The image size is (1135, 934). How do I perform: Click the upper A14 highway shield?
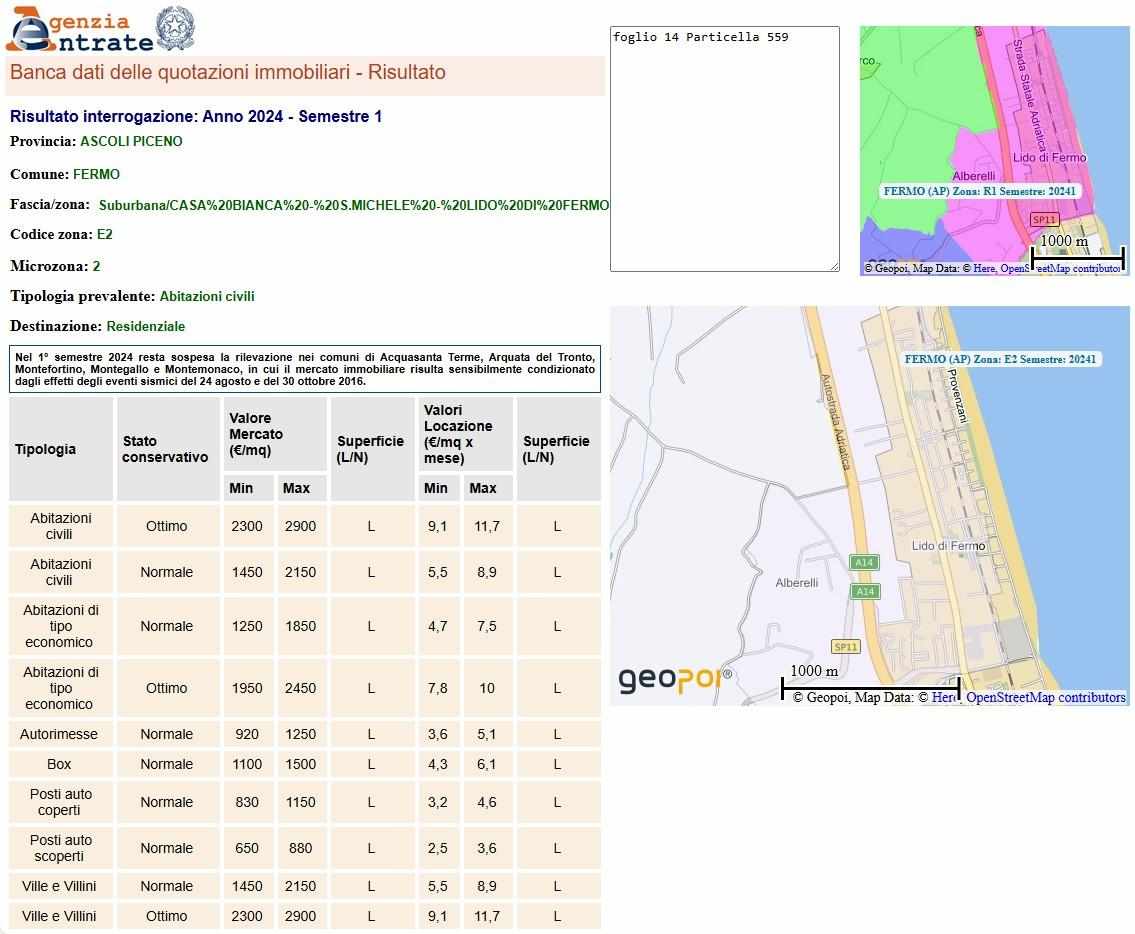pyautogui.click(x=864, y=563)
